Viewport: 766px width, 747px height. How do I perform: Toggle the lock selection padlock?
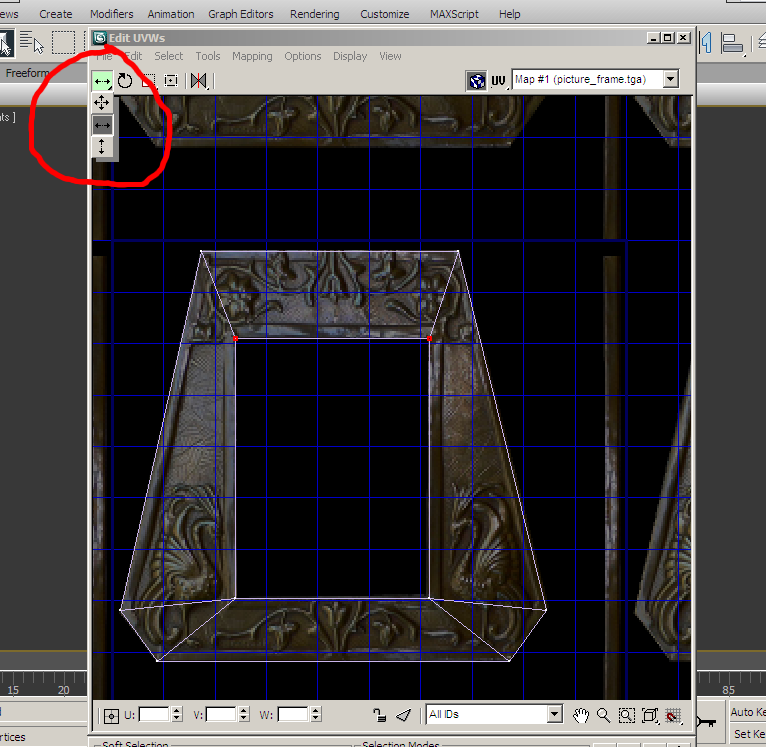click(380, 715)
